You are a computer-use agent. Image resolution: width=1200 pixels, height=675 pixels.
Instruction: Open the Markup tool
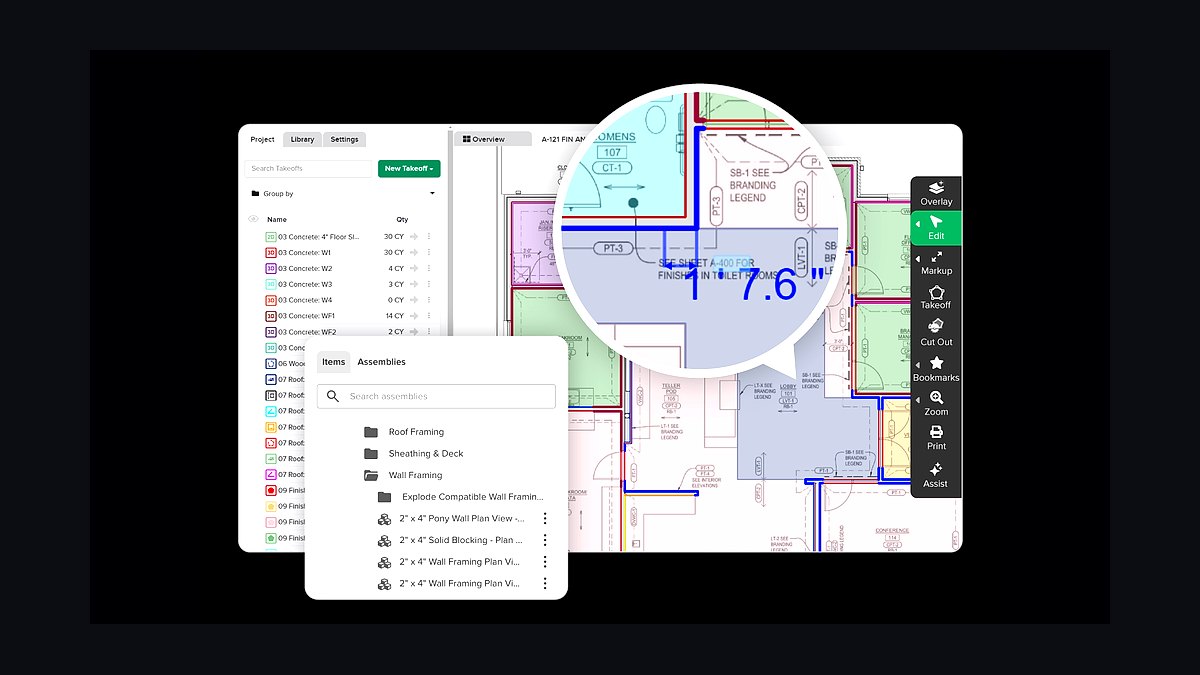[x=936, y=263]
